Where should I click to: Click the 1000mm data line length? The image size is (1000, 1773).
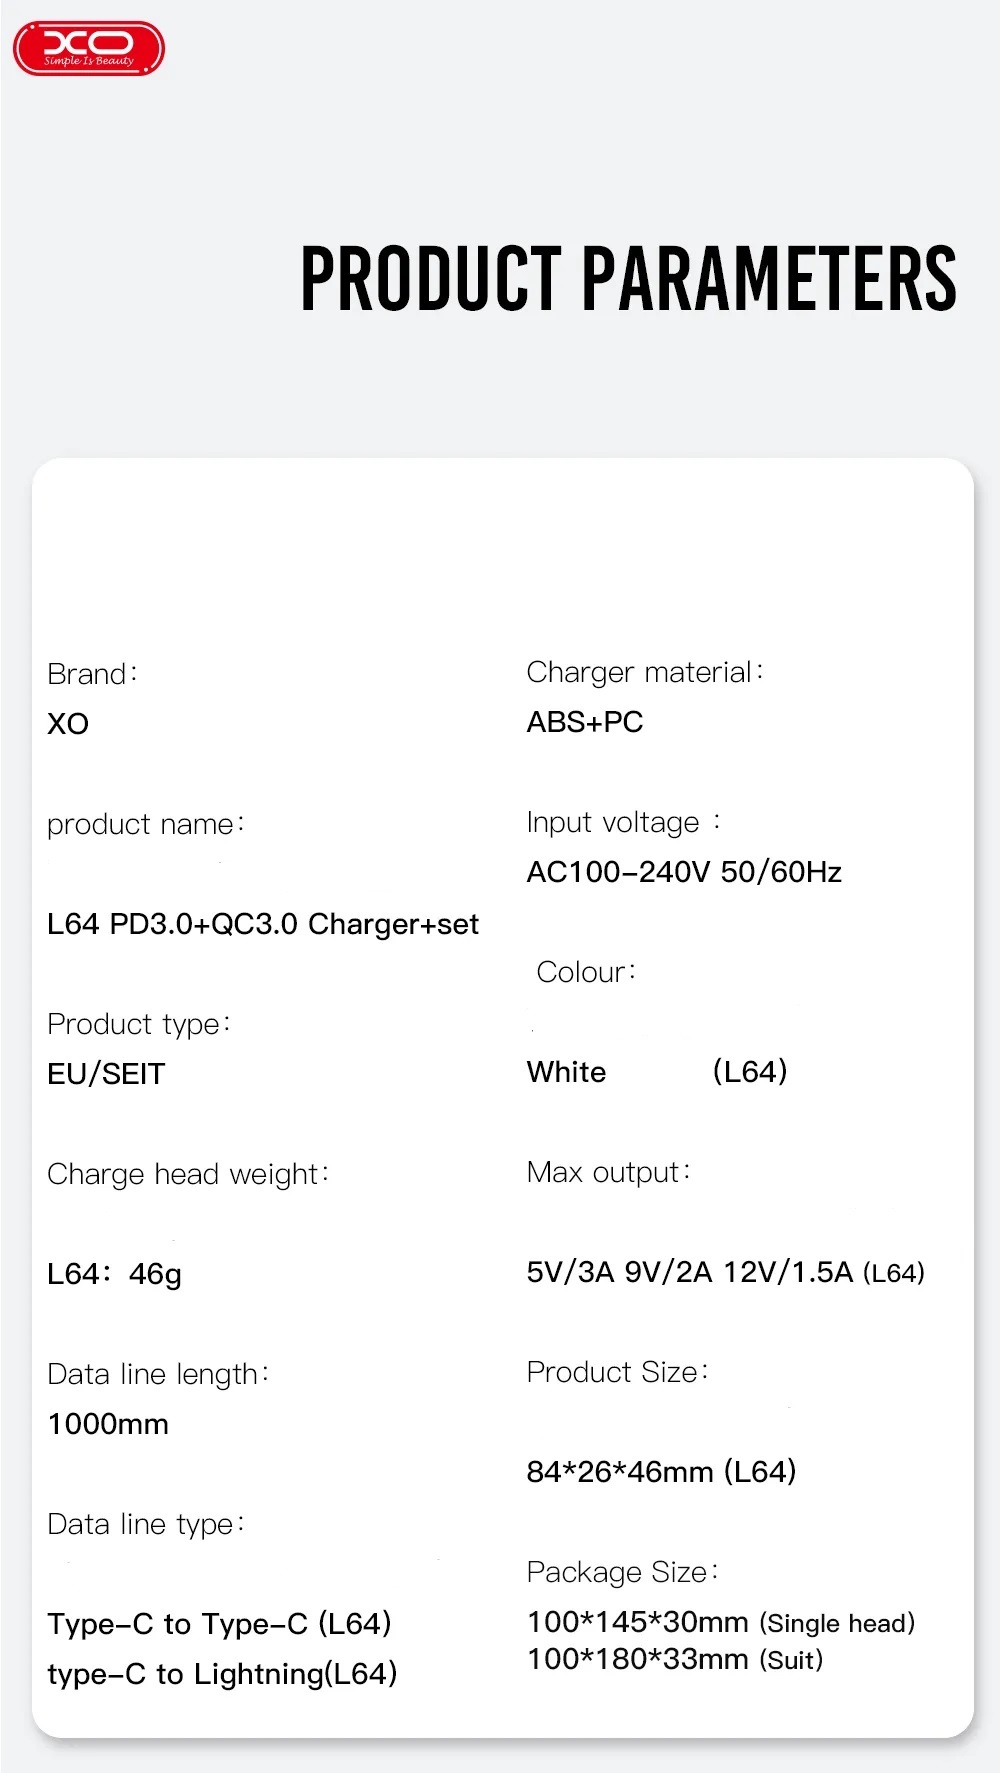click(108, 1424)
